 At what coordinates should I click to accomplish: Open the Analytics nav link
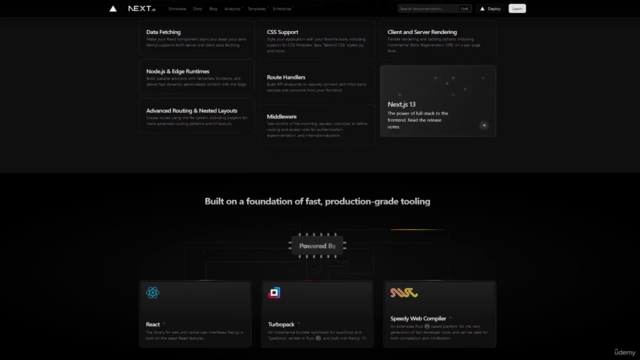(x=233, y=9)
